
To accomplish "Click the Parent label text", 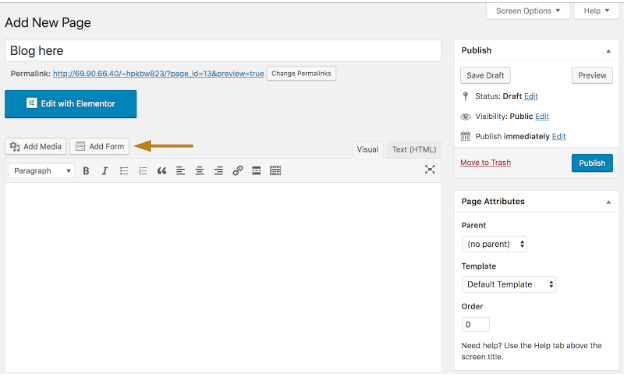I will [x=474, y=225].
